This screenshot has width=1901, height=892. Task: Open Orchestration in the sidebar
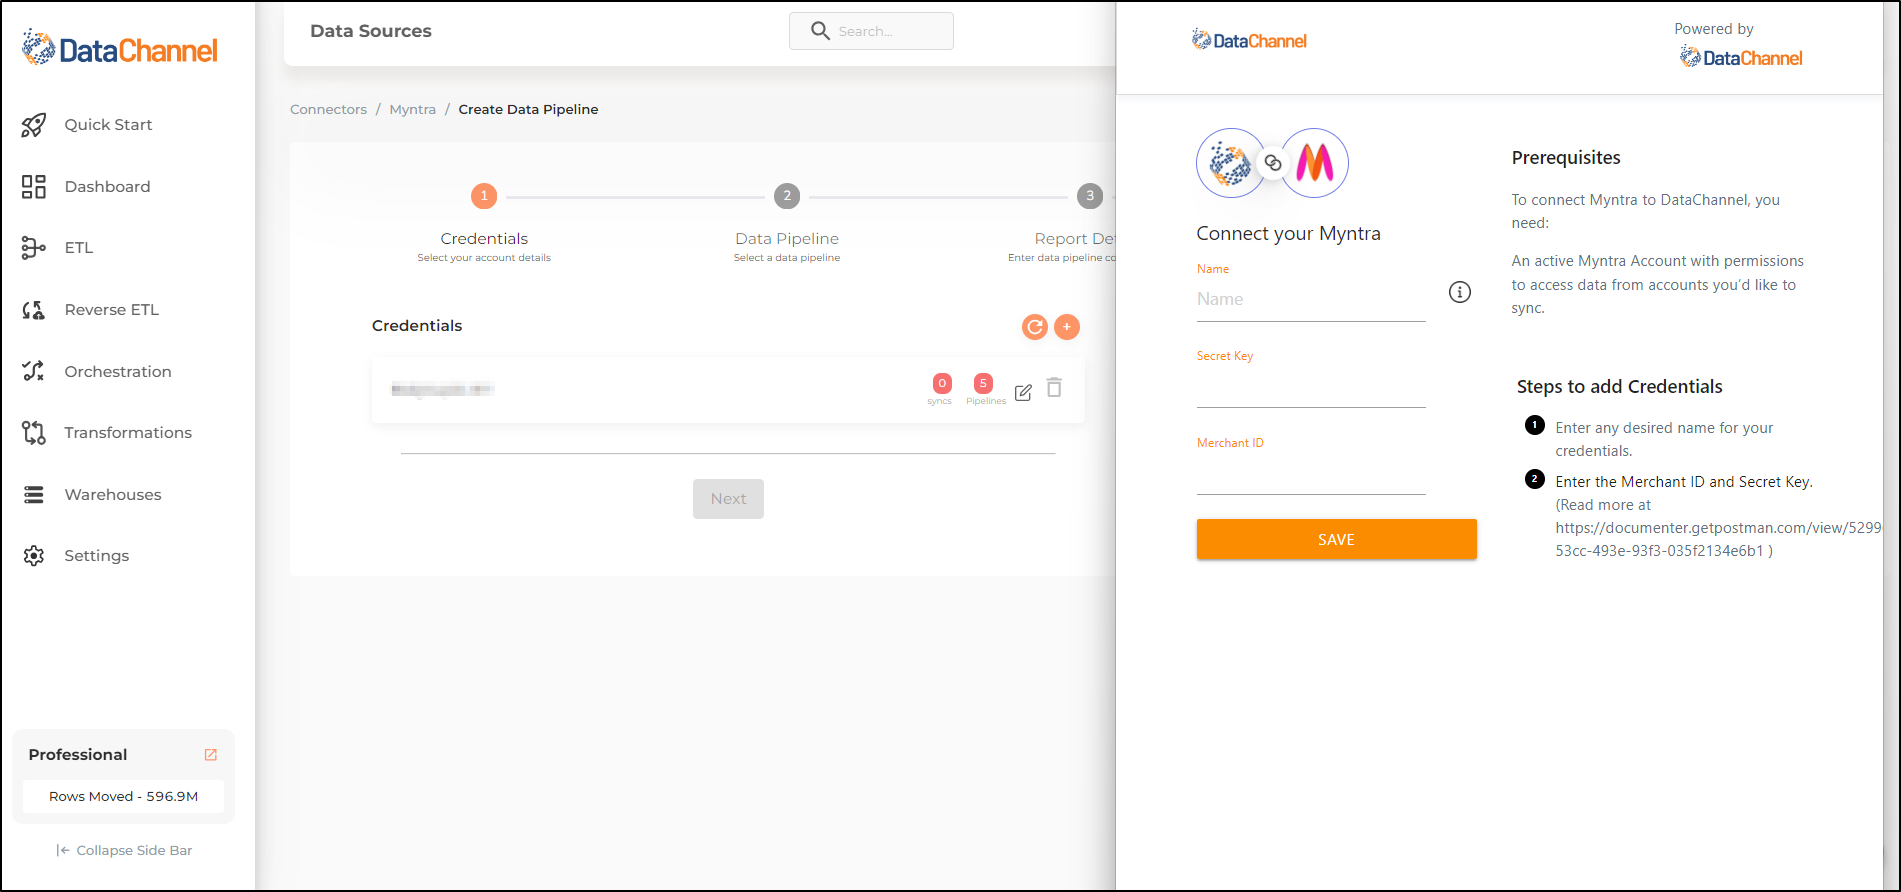[x=118, y=372]
